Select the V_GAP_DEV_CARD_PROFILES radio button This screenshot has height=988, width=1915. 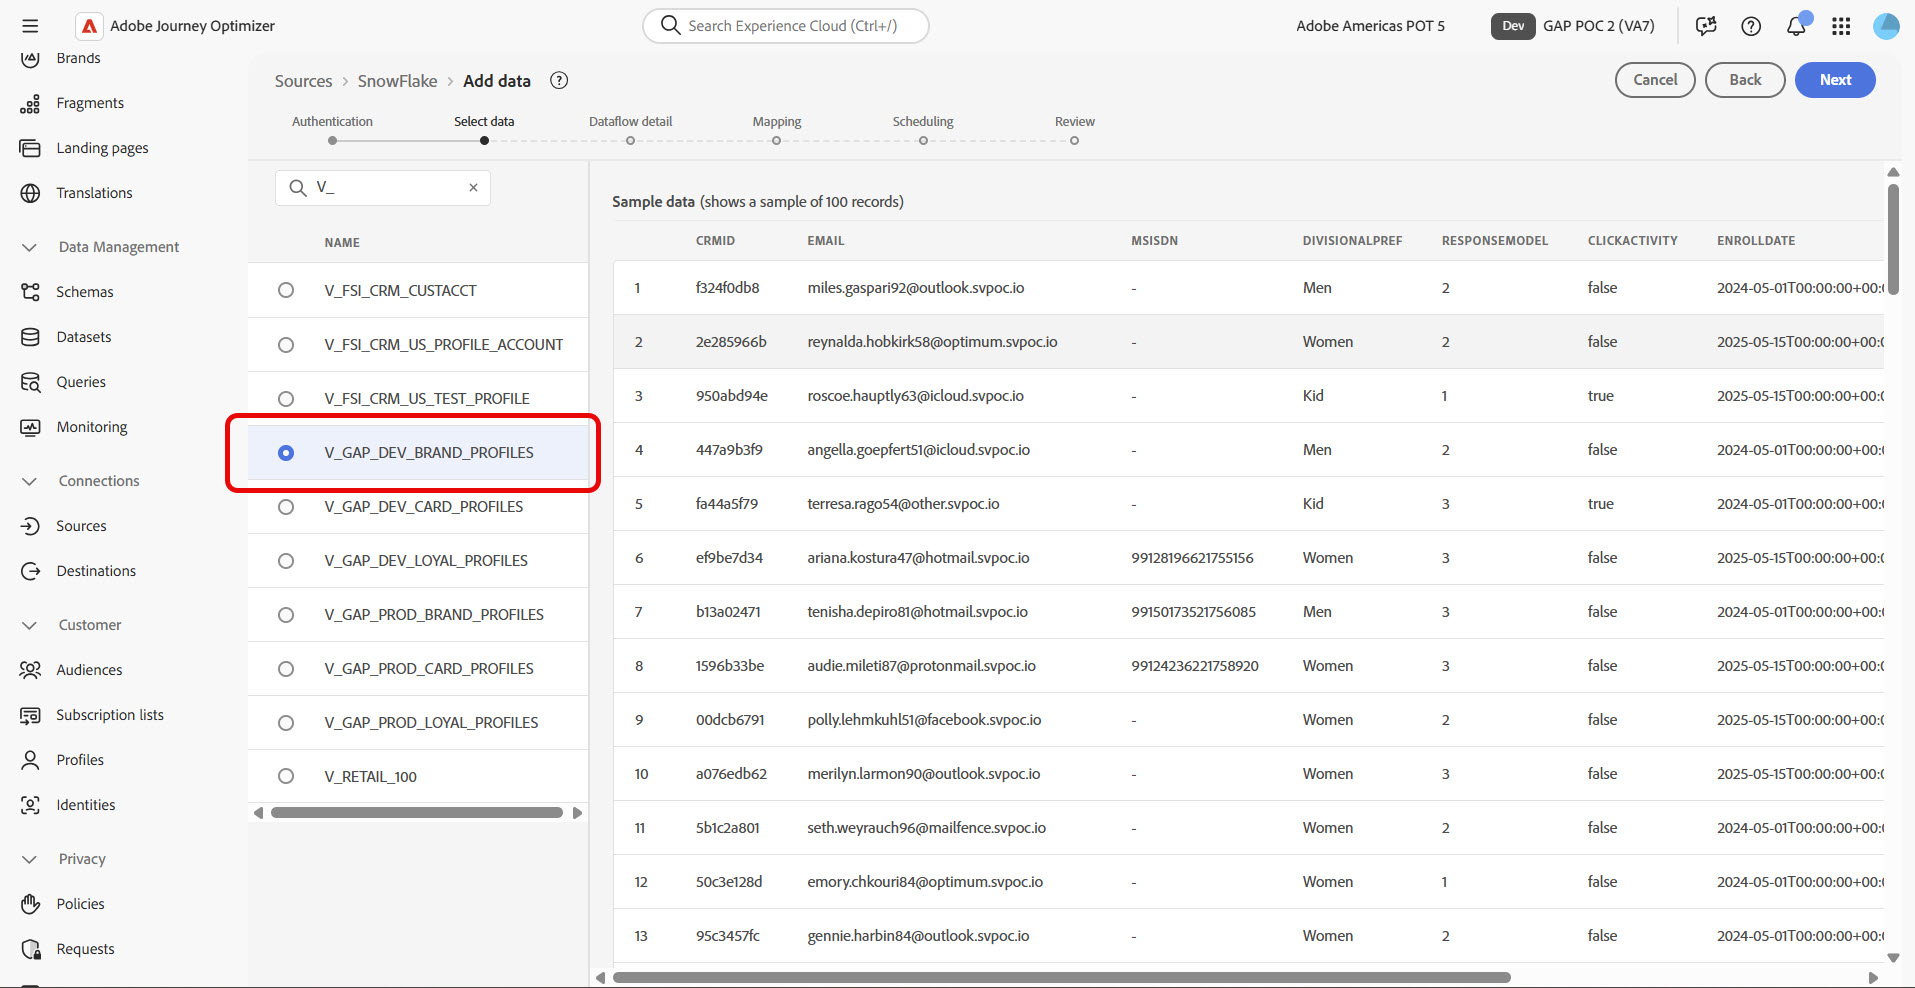point(286,507)
